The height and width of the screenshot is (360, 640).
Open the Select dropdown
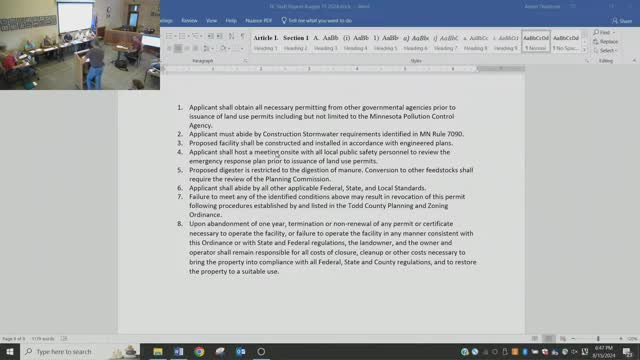click(605, 50)
